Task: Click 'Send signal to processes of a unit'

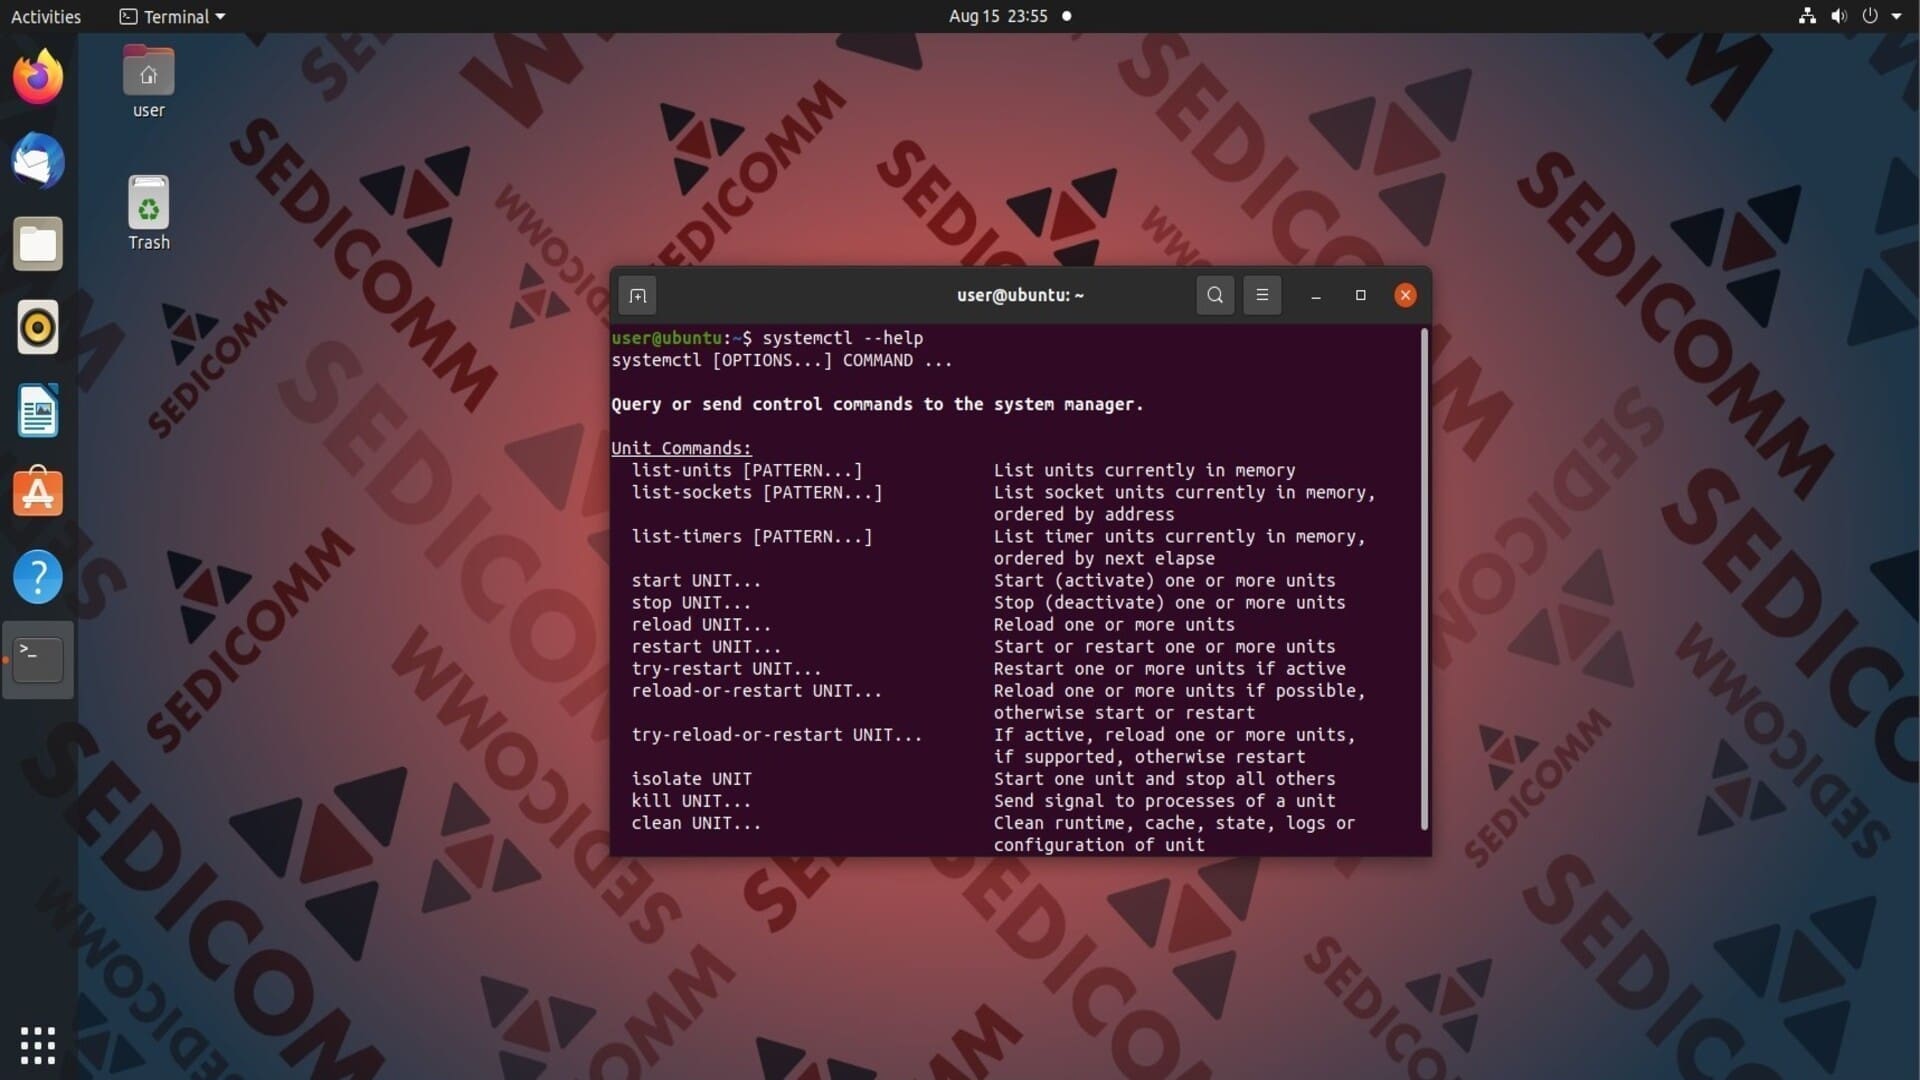Action: 1164,800
